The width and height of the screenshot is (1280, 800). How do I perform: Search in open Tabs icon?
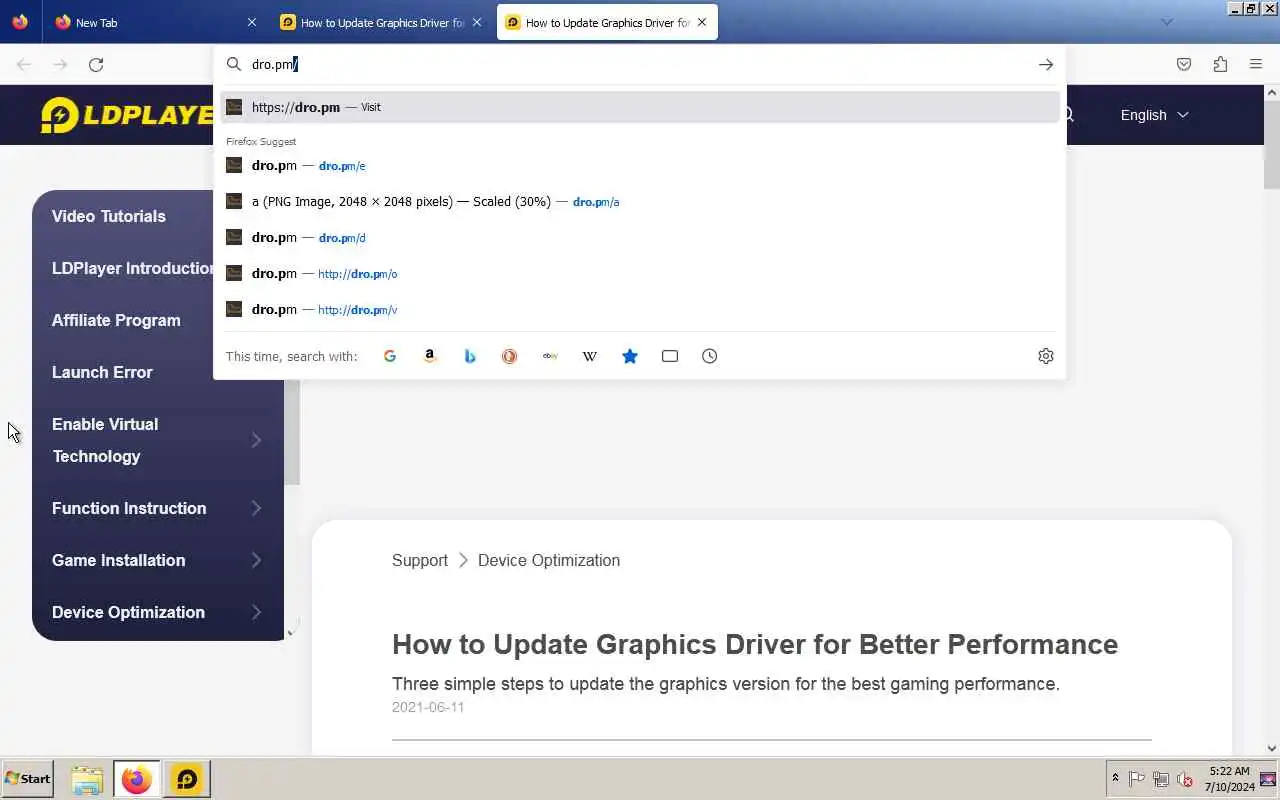pyautogui.click(x=670, y=356)
